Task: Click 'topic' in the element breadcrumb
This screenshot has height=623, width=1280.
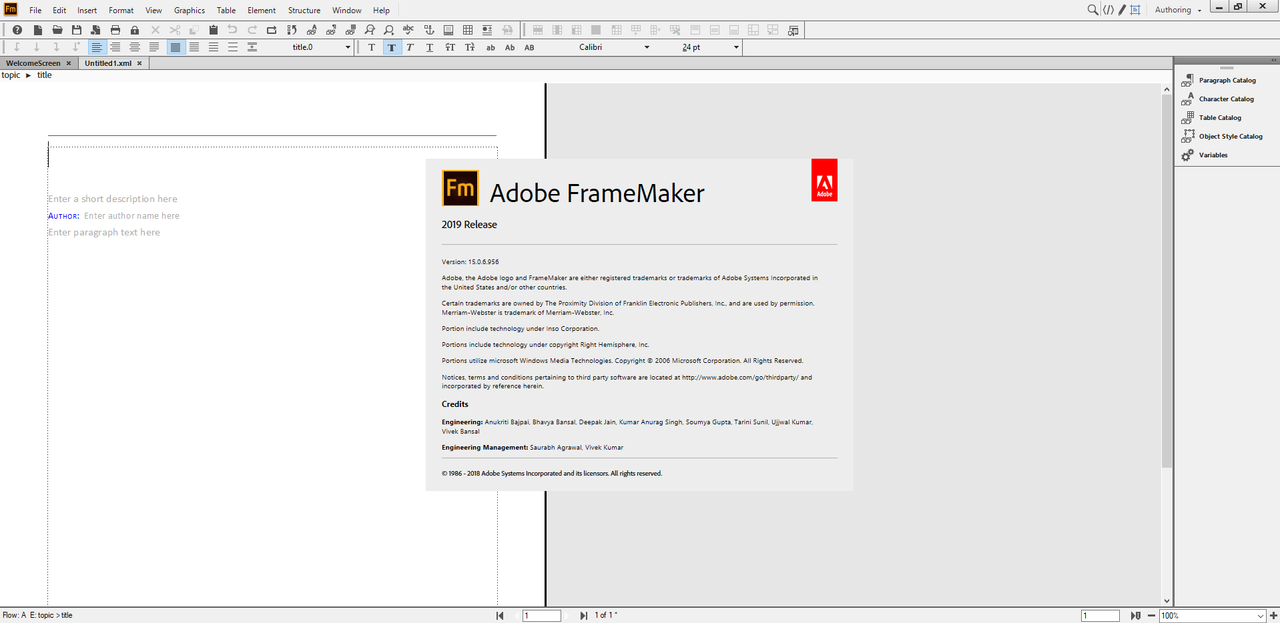Action: click(x=11, y=75)
